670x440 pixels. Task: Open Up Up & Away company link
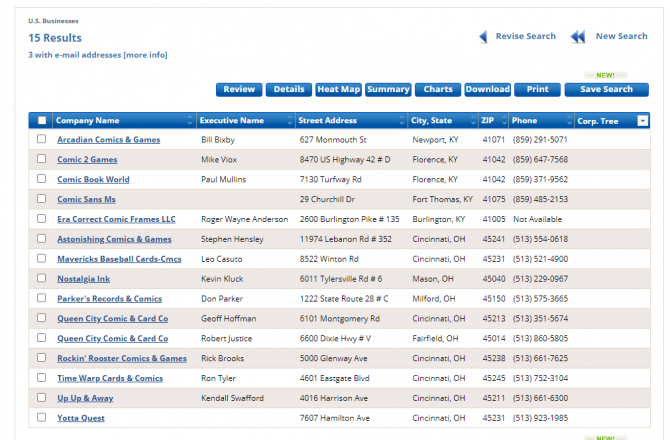coord(85,398)
